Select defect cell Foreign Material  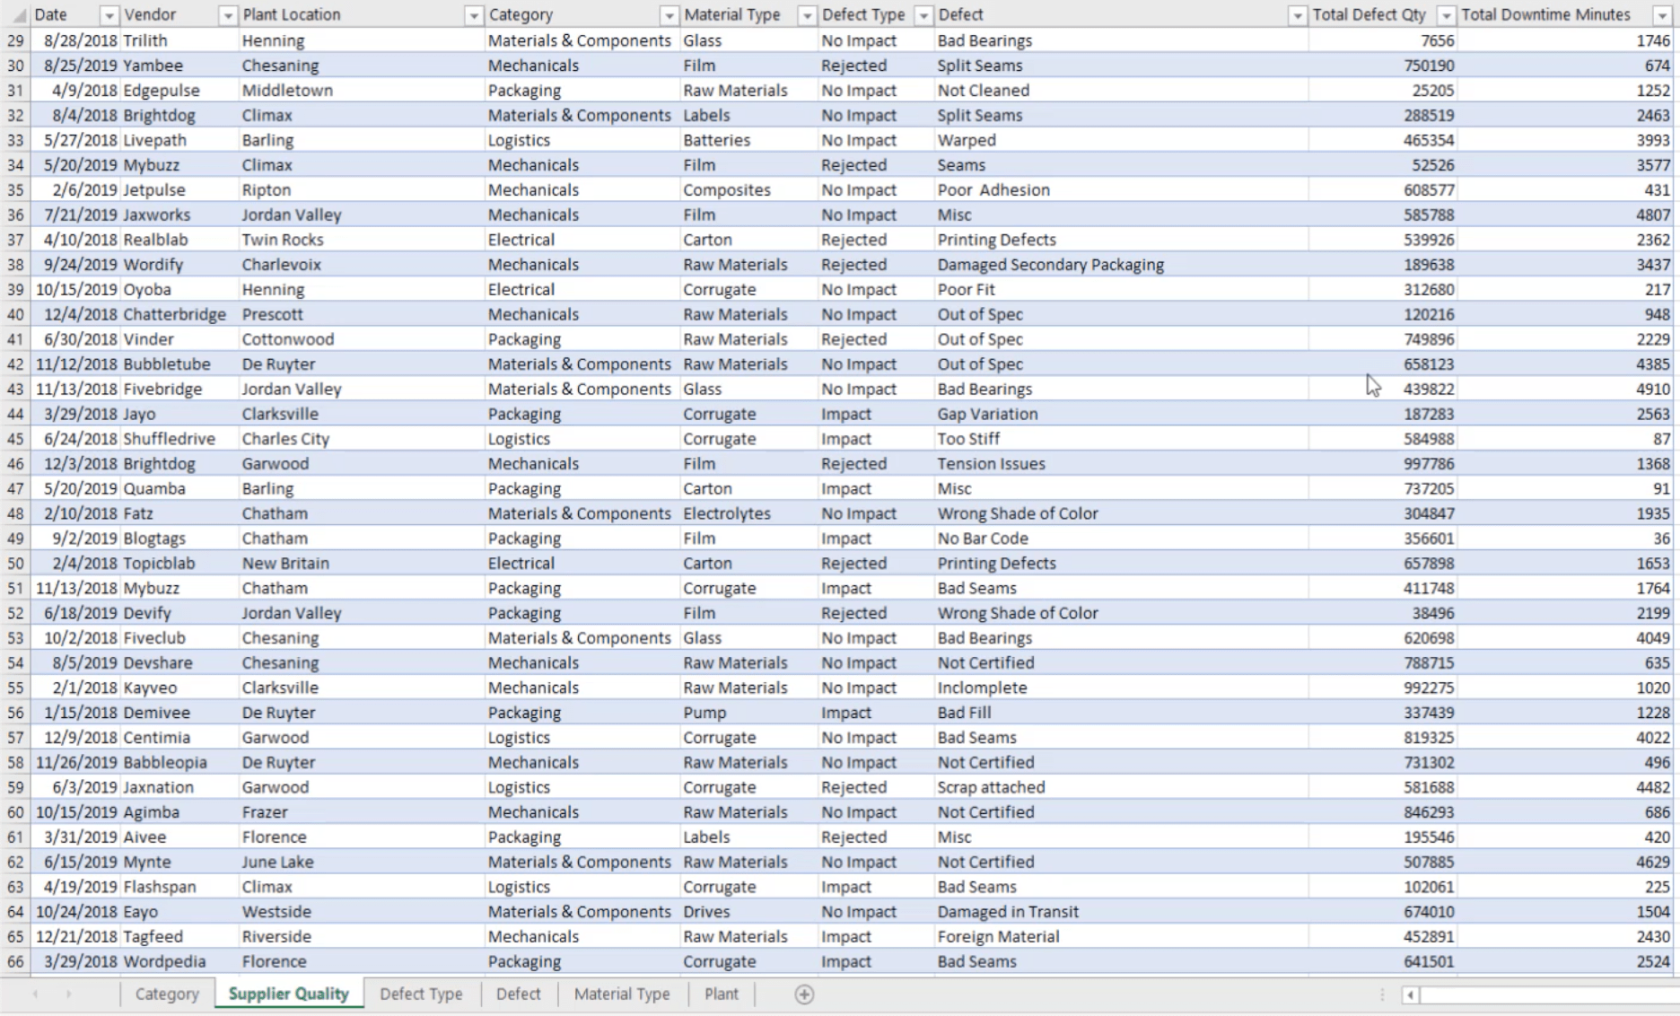(1120, 936)
